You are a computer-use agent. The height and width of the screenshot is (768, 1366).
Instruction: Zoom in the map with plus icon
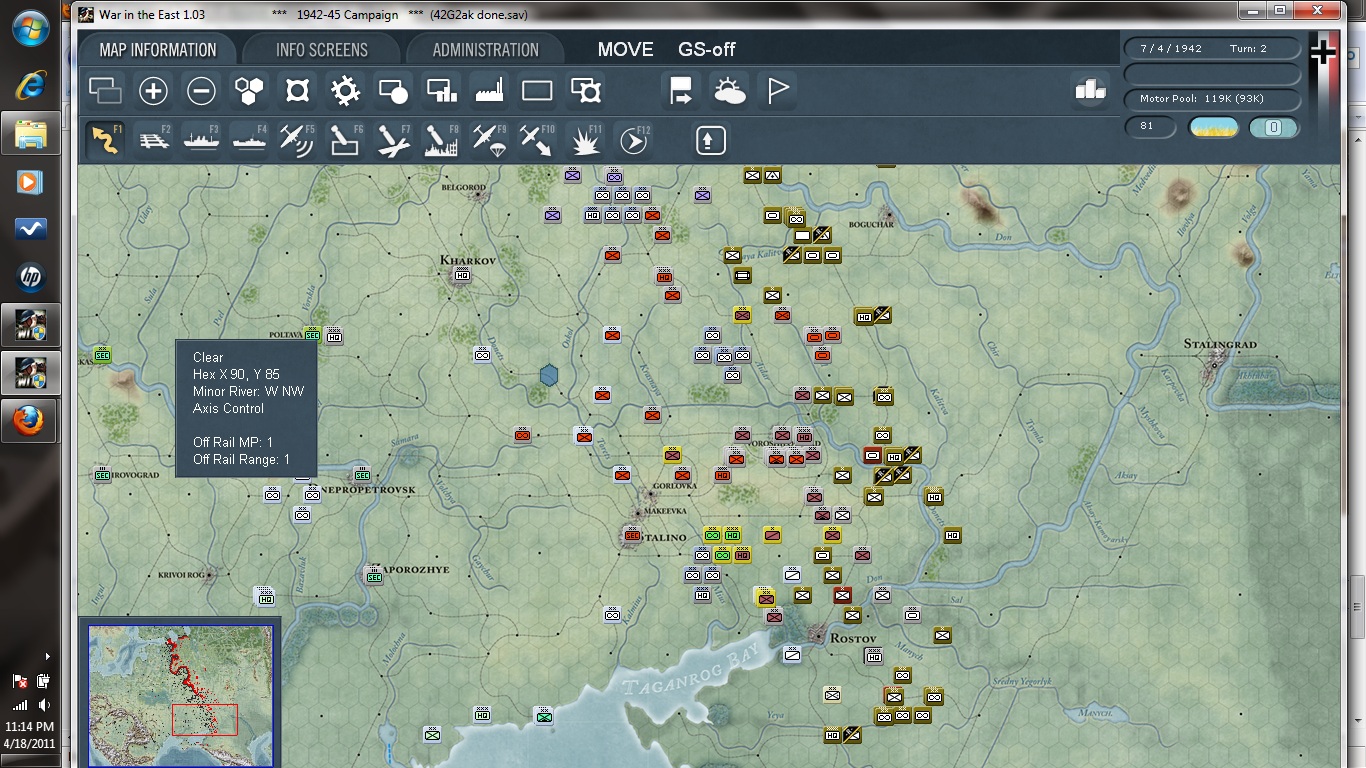coord(153,92)
